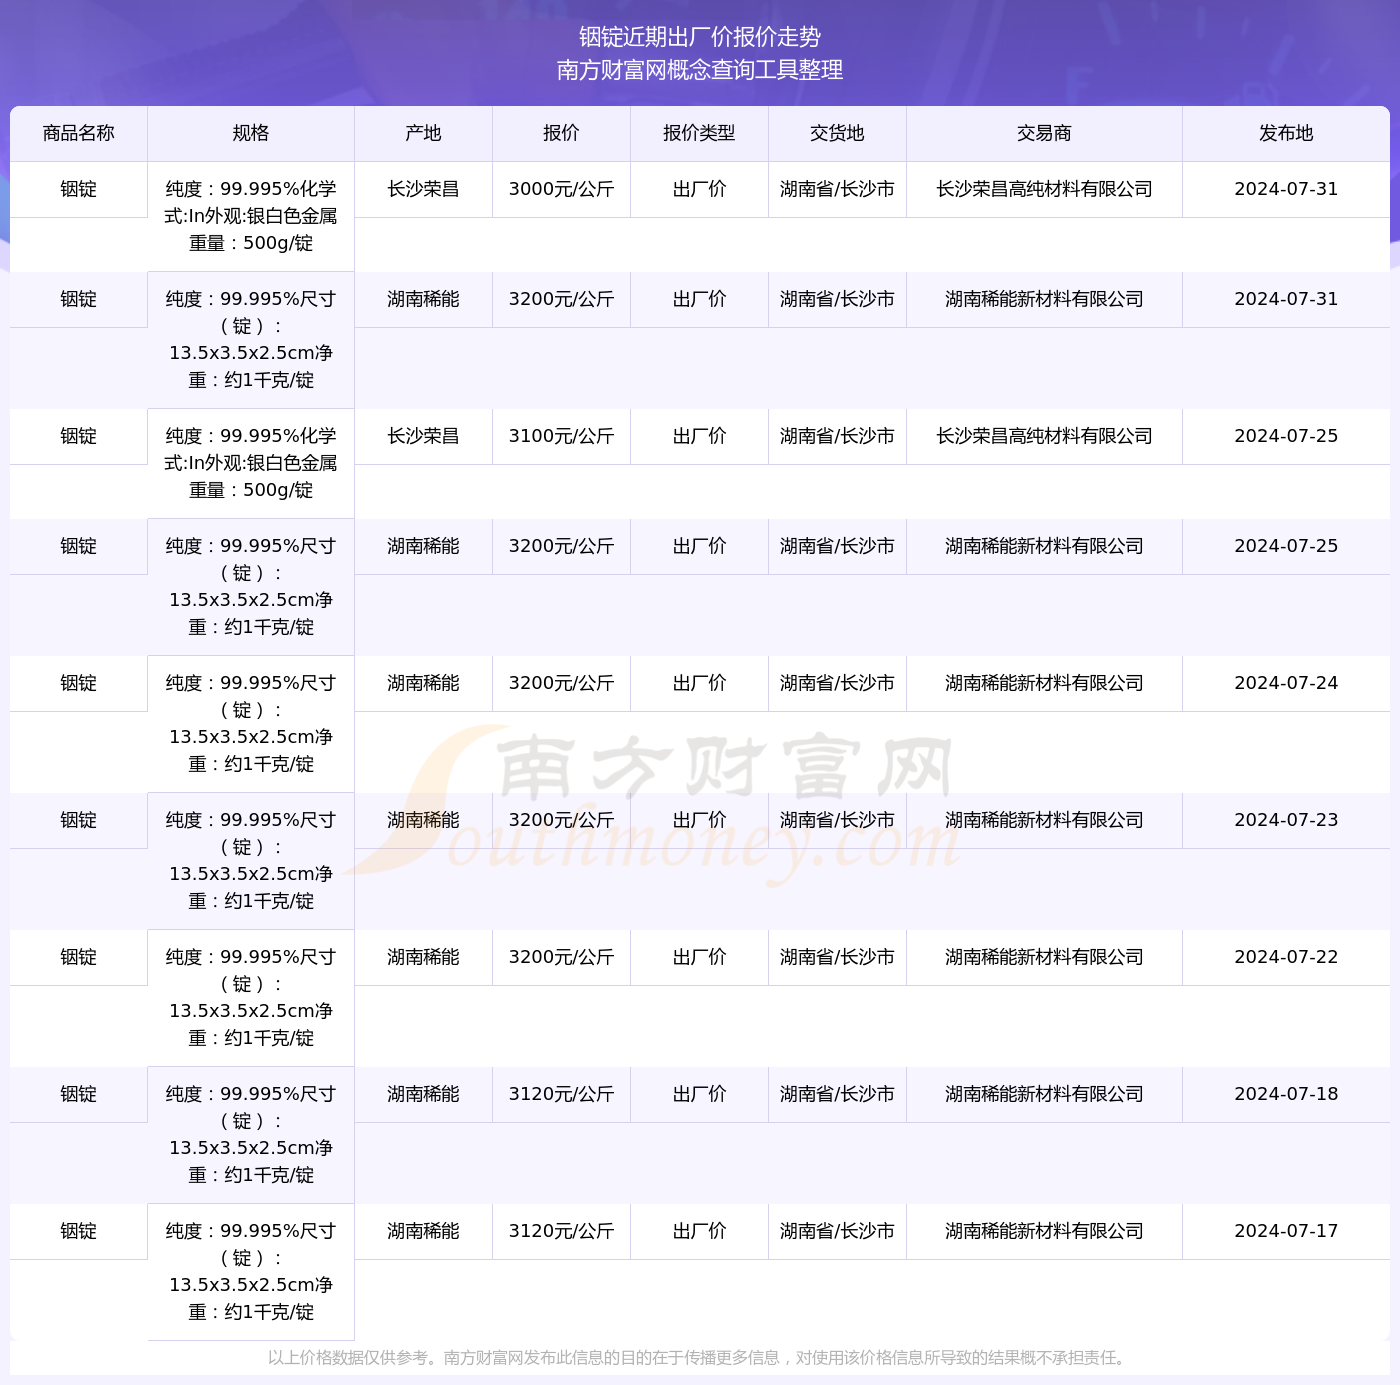1400x1385 pixels.
Task: Click 出厂价 in the 2024-07-17 row
Action: point(700,1231)
